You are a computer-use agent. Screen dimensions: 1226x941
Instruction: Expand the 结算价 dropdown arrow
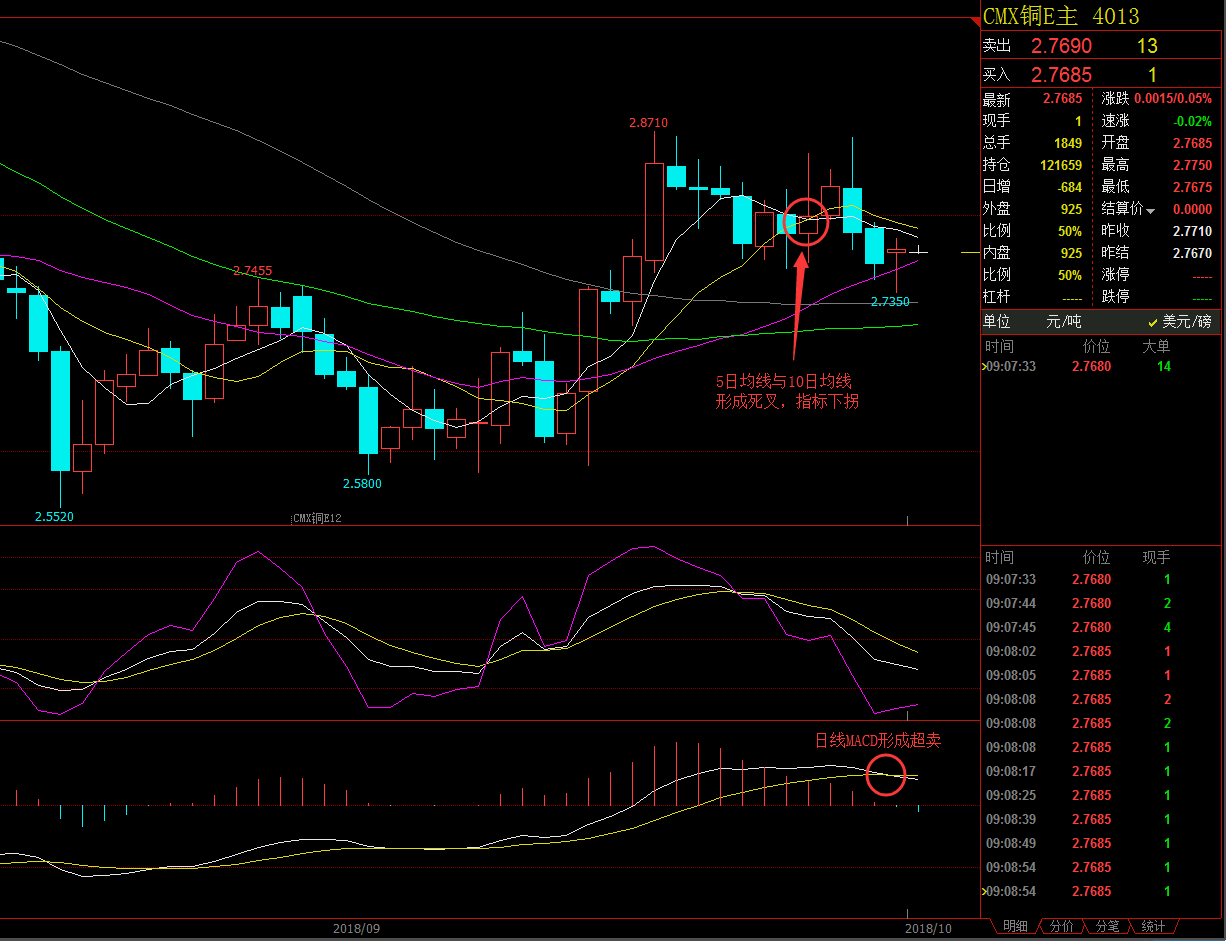(x=1150, y=211)
